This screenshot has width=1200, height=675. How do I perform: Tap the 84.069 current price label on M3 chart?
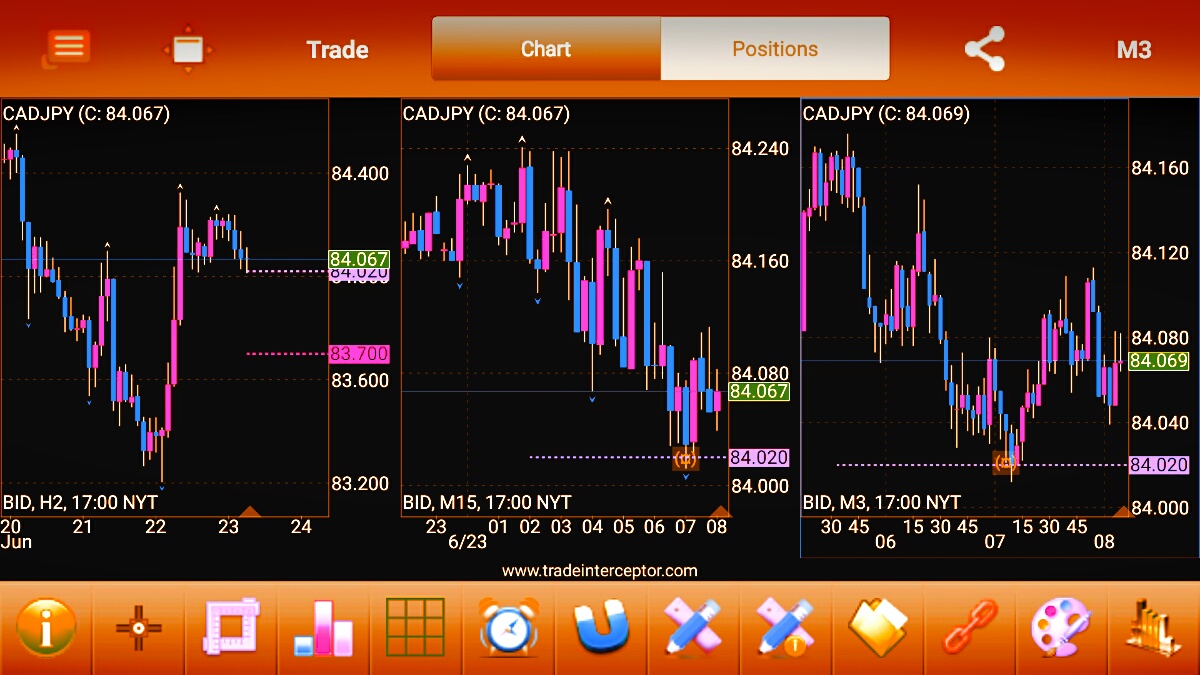(x=1159, y=361)
